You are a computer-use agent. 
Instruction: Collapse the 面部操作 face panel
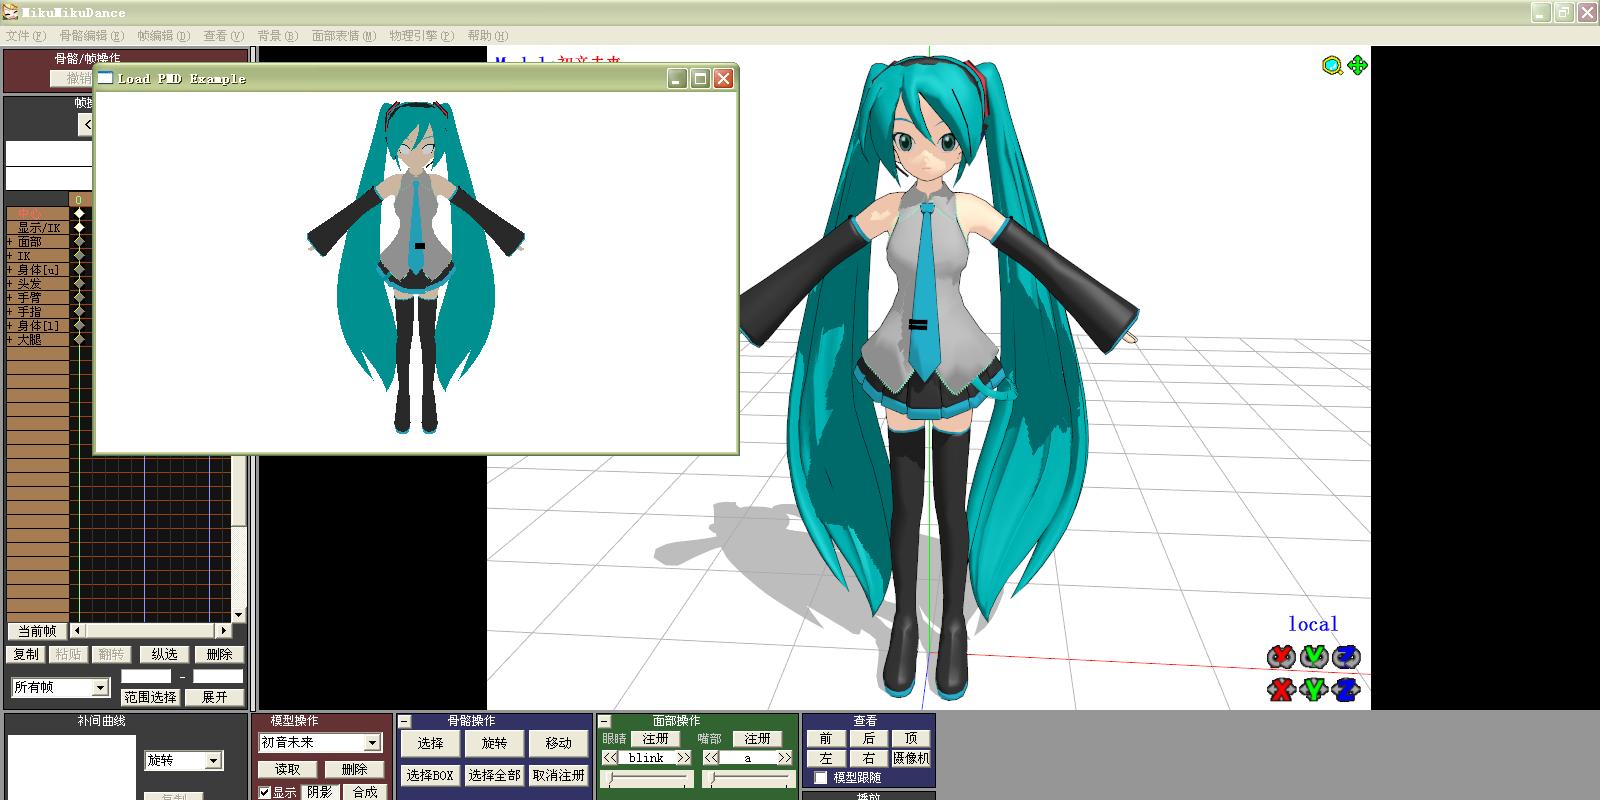point(604,720)
